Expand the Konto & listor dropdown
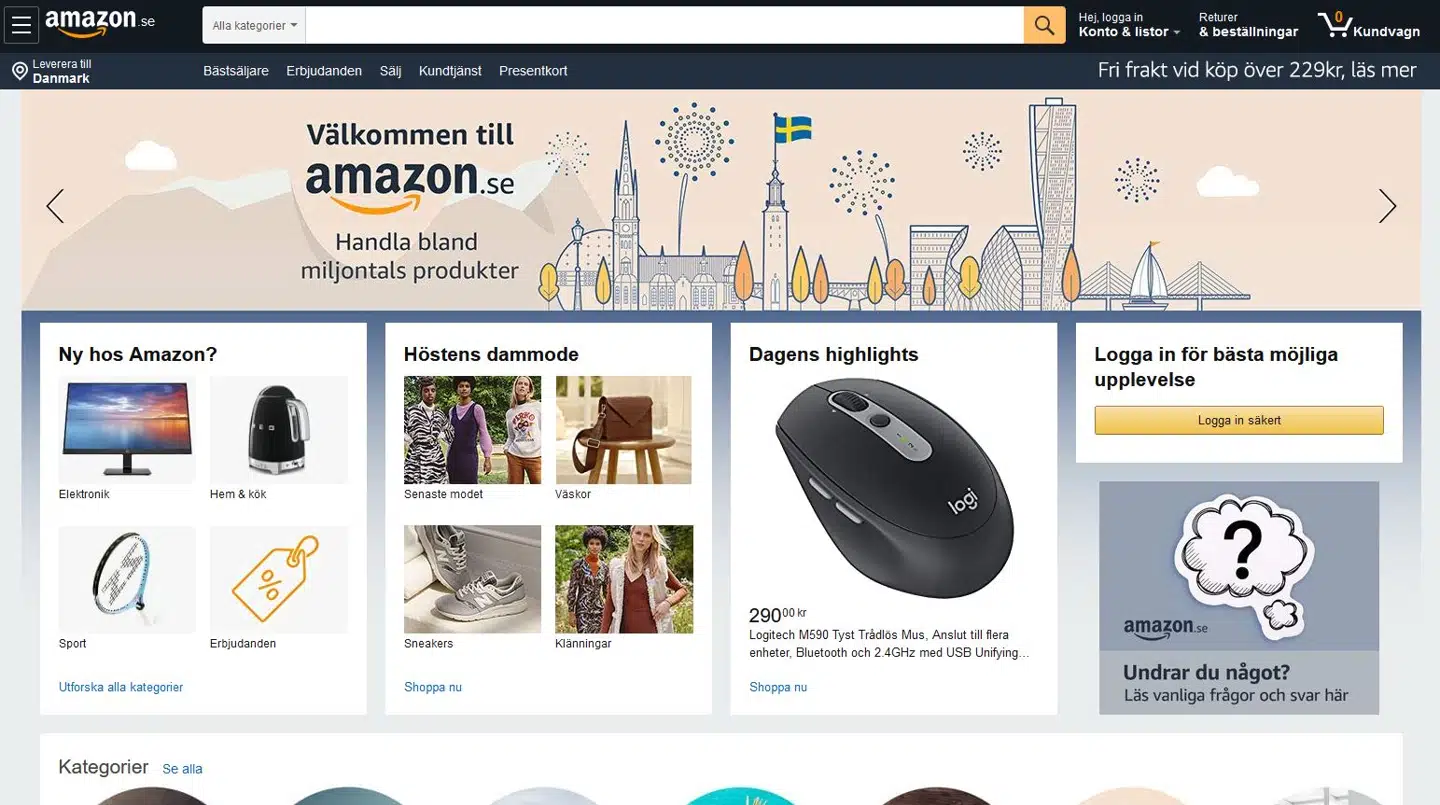The width and height of the screenshot is (1440, 805). [1129, 25]
